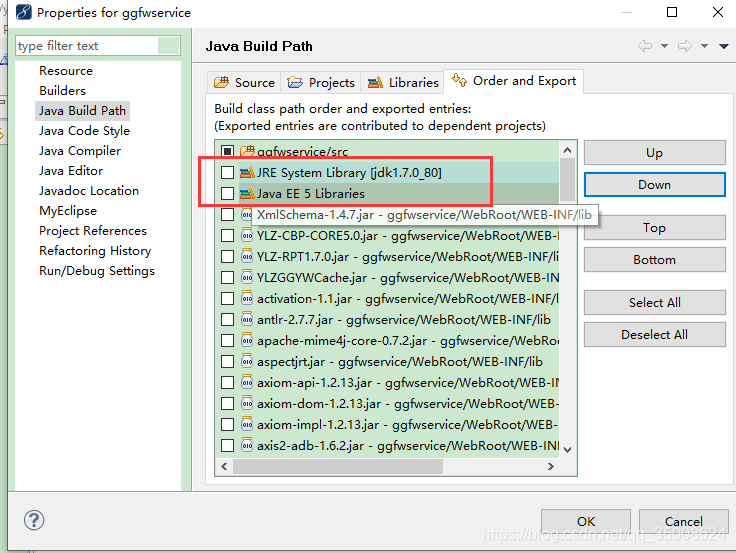
Task: Open the forward history dropdown arrow
Action: pyautogui.click(x=704, y=46)
